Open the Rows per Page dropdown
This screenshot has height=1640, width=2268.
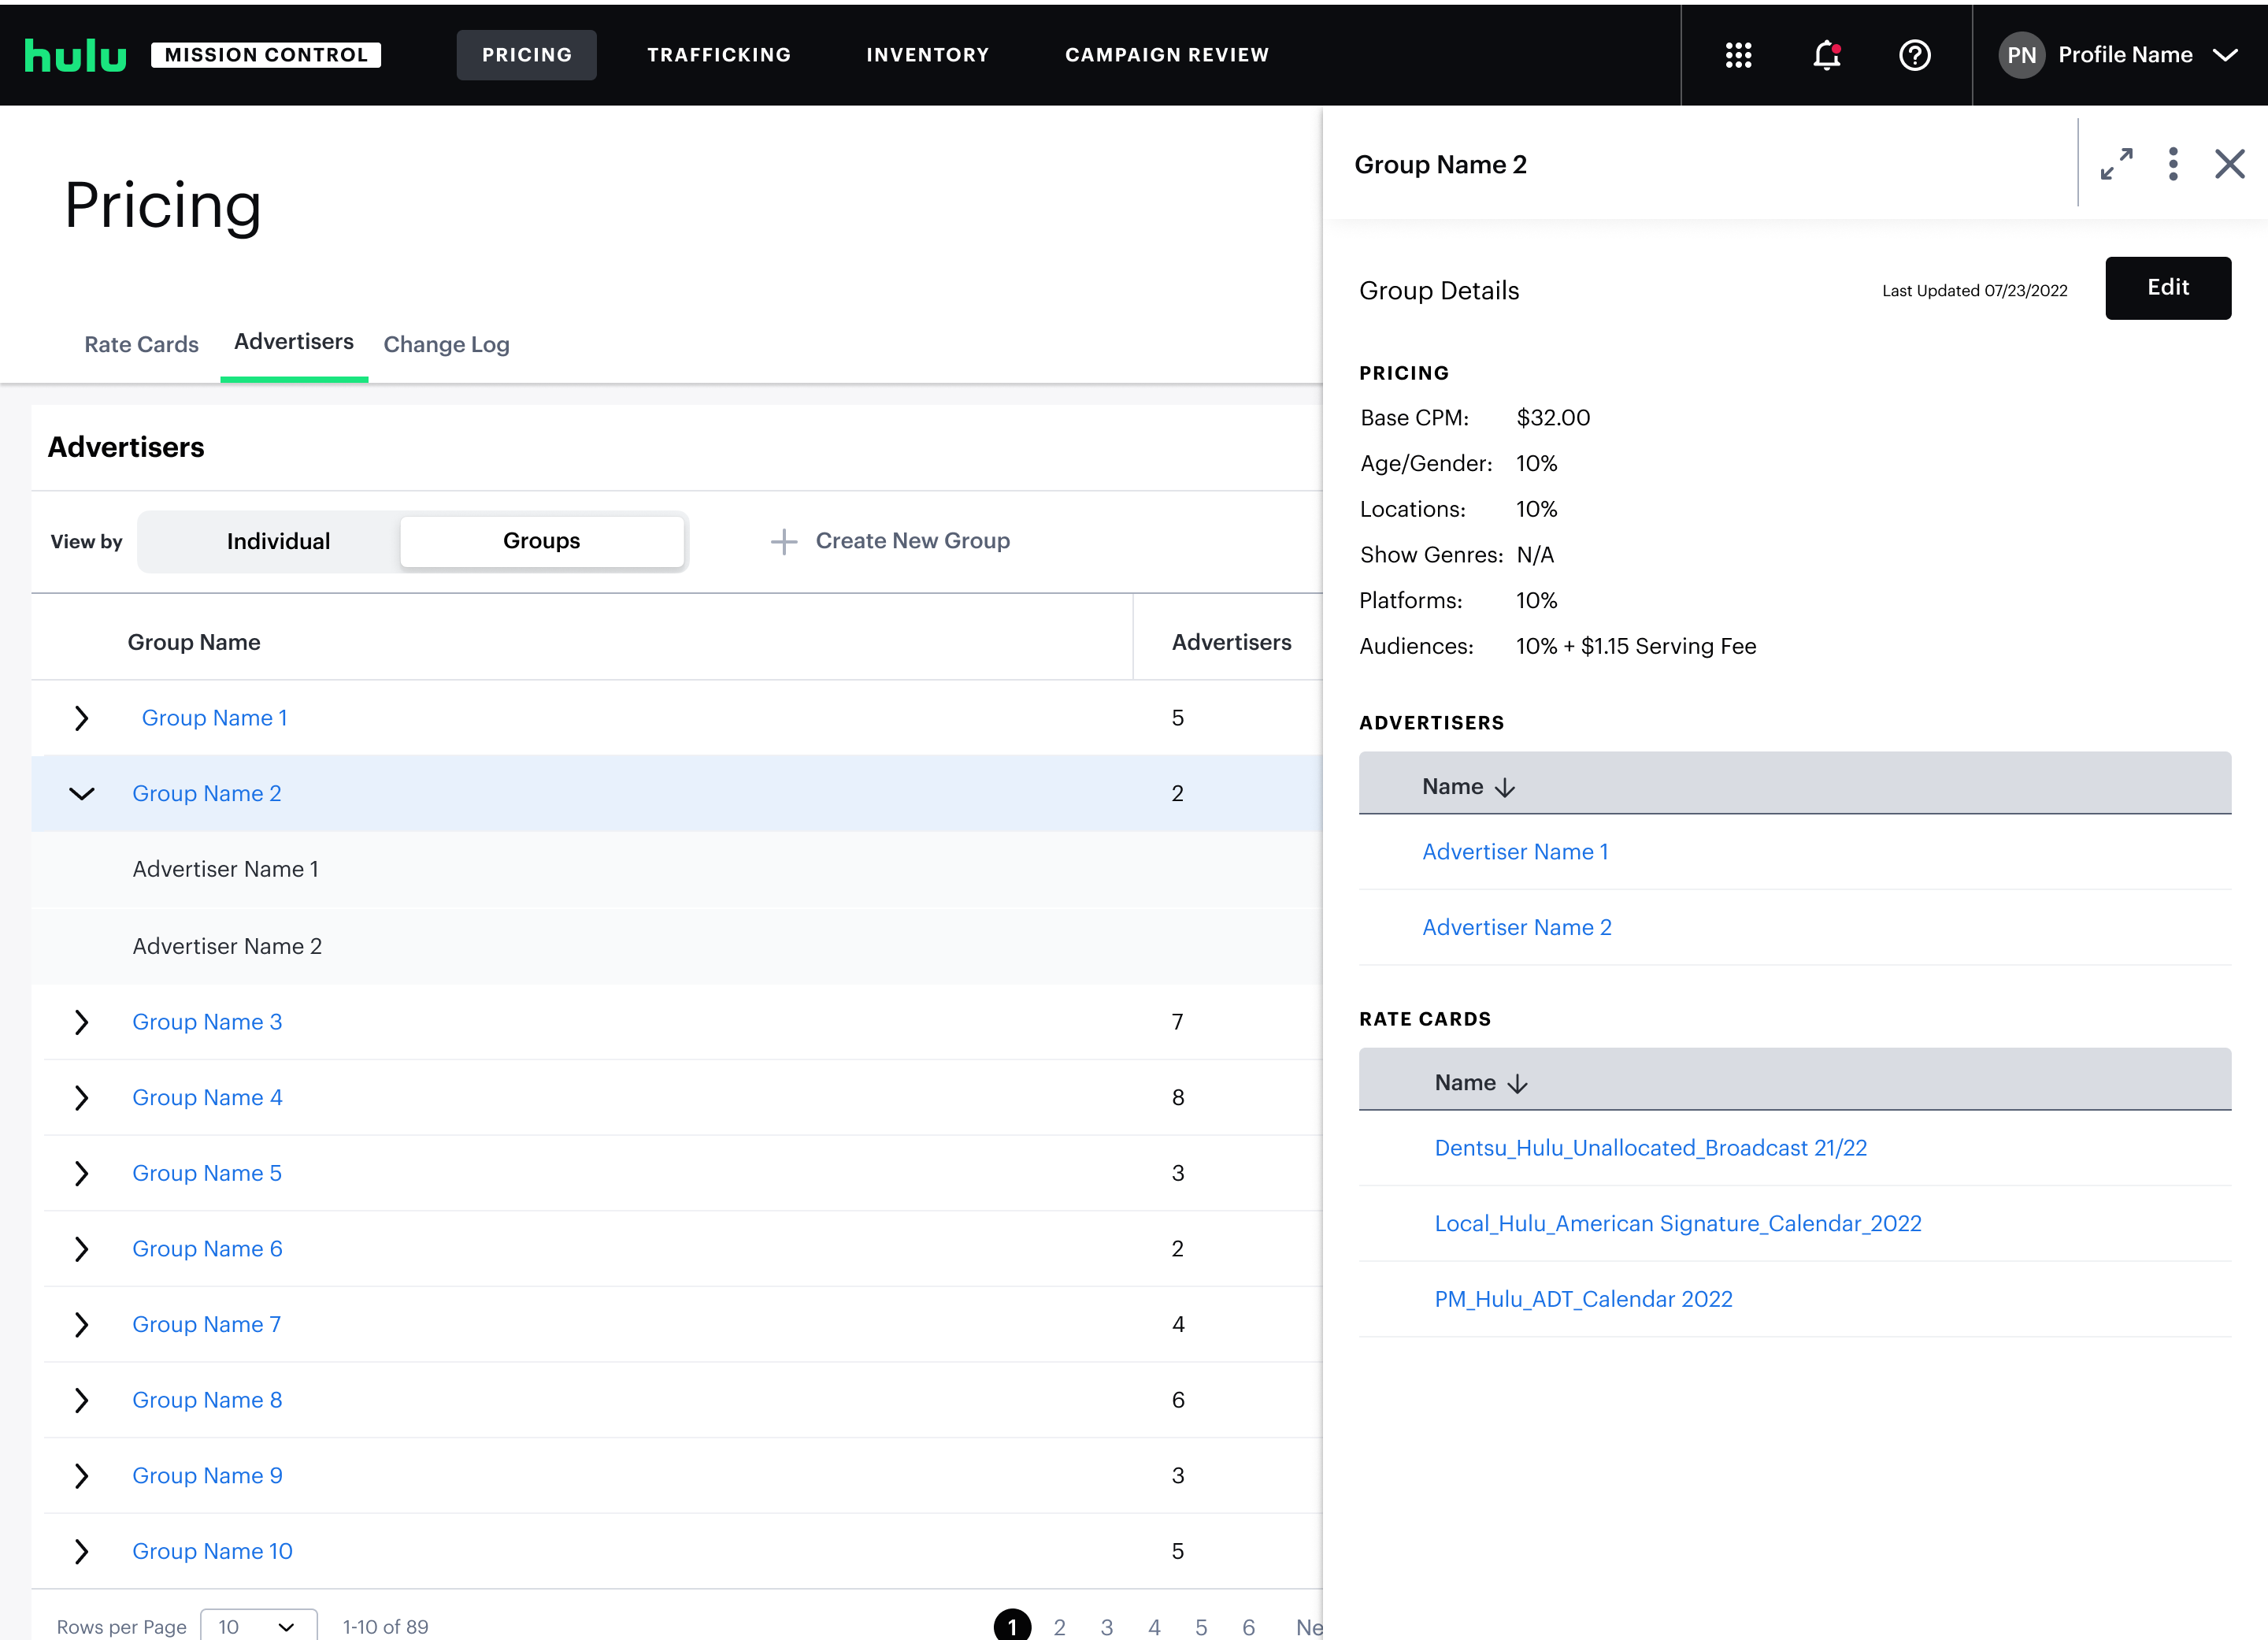[x=258, y=1626]
